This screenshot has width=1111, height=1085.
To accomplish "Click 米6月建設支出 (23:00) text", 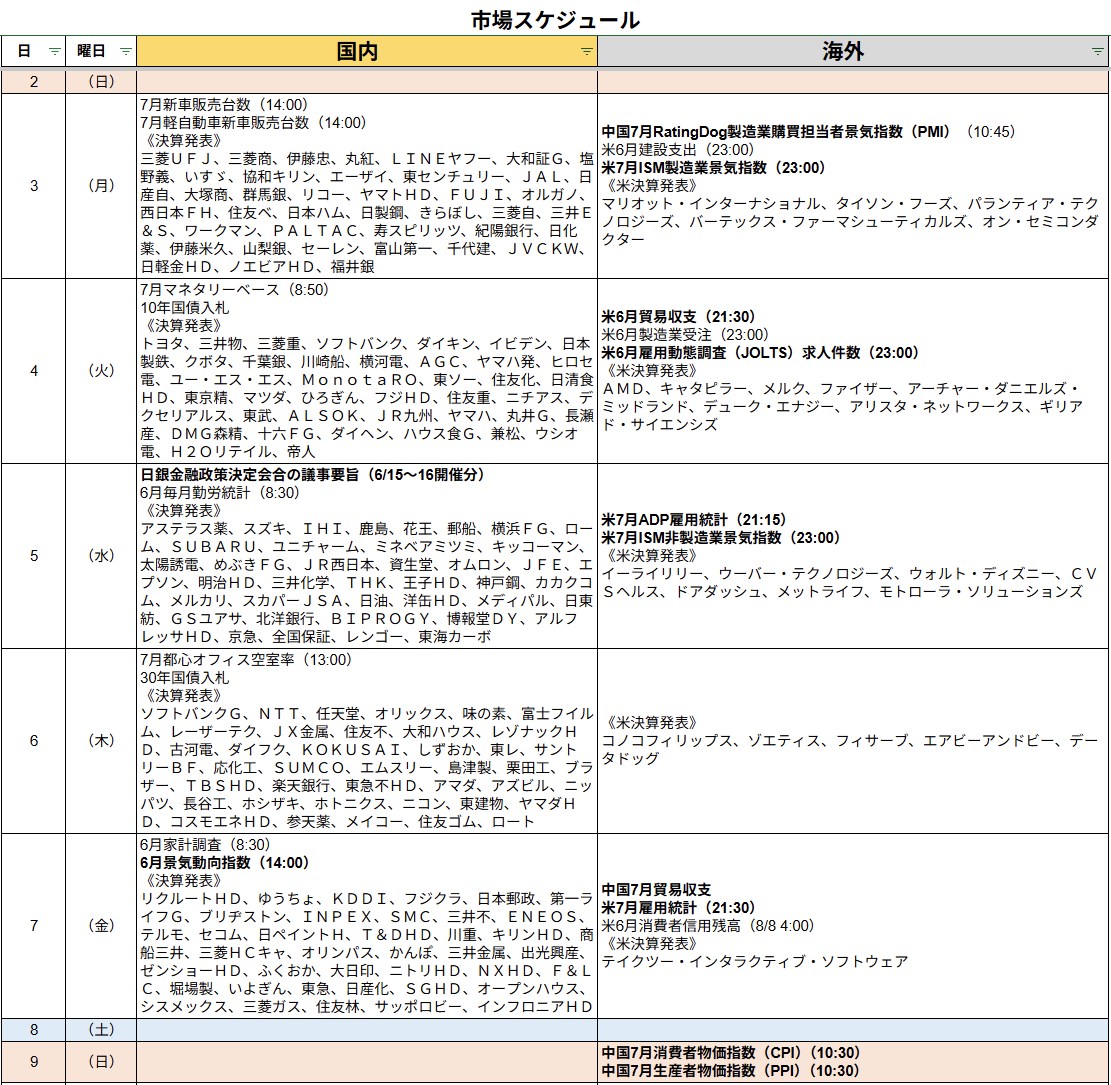I will [x=678, y=150].
